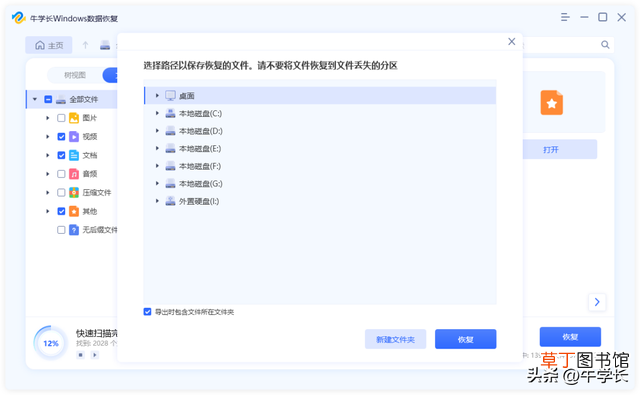Select 本地磁盘(E:) as save location
The height and width of the screenshot is (395, 640).
click(320, 149)
